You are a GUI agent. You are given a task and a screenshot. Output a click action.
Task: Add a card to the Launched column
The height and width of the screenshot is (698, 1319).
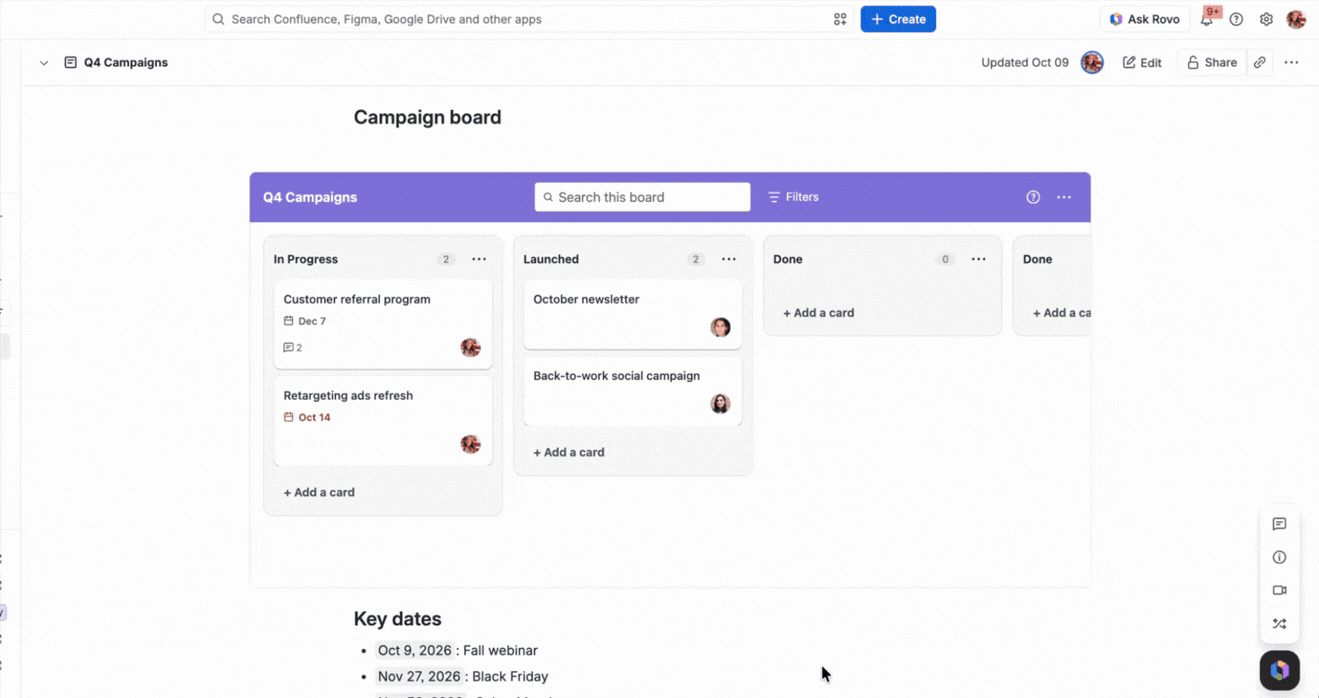[x=569, y=452]
